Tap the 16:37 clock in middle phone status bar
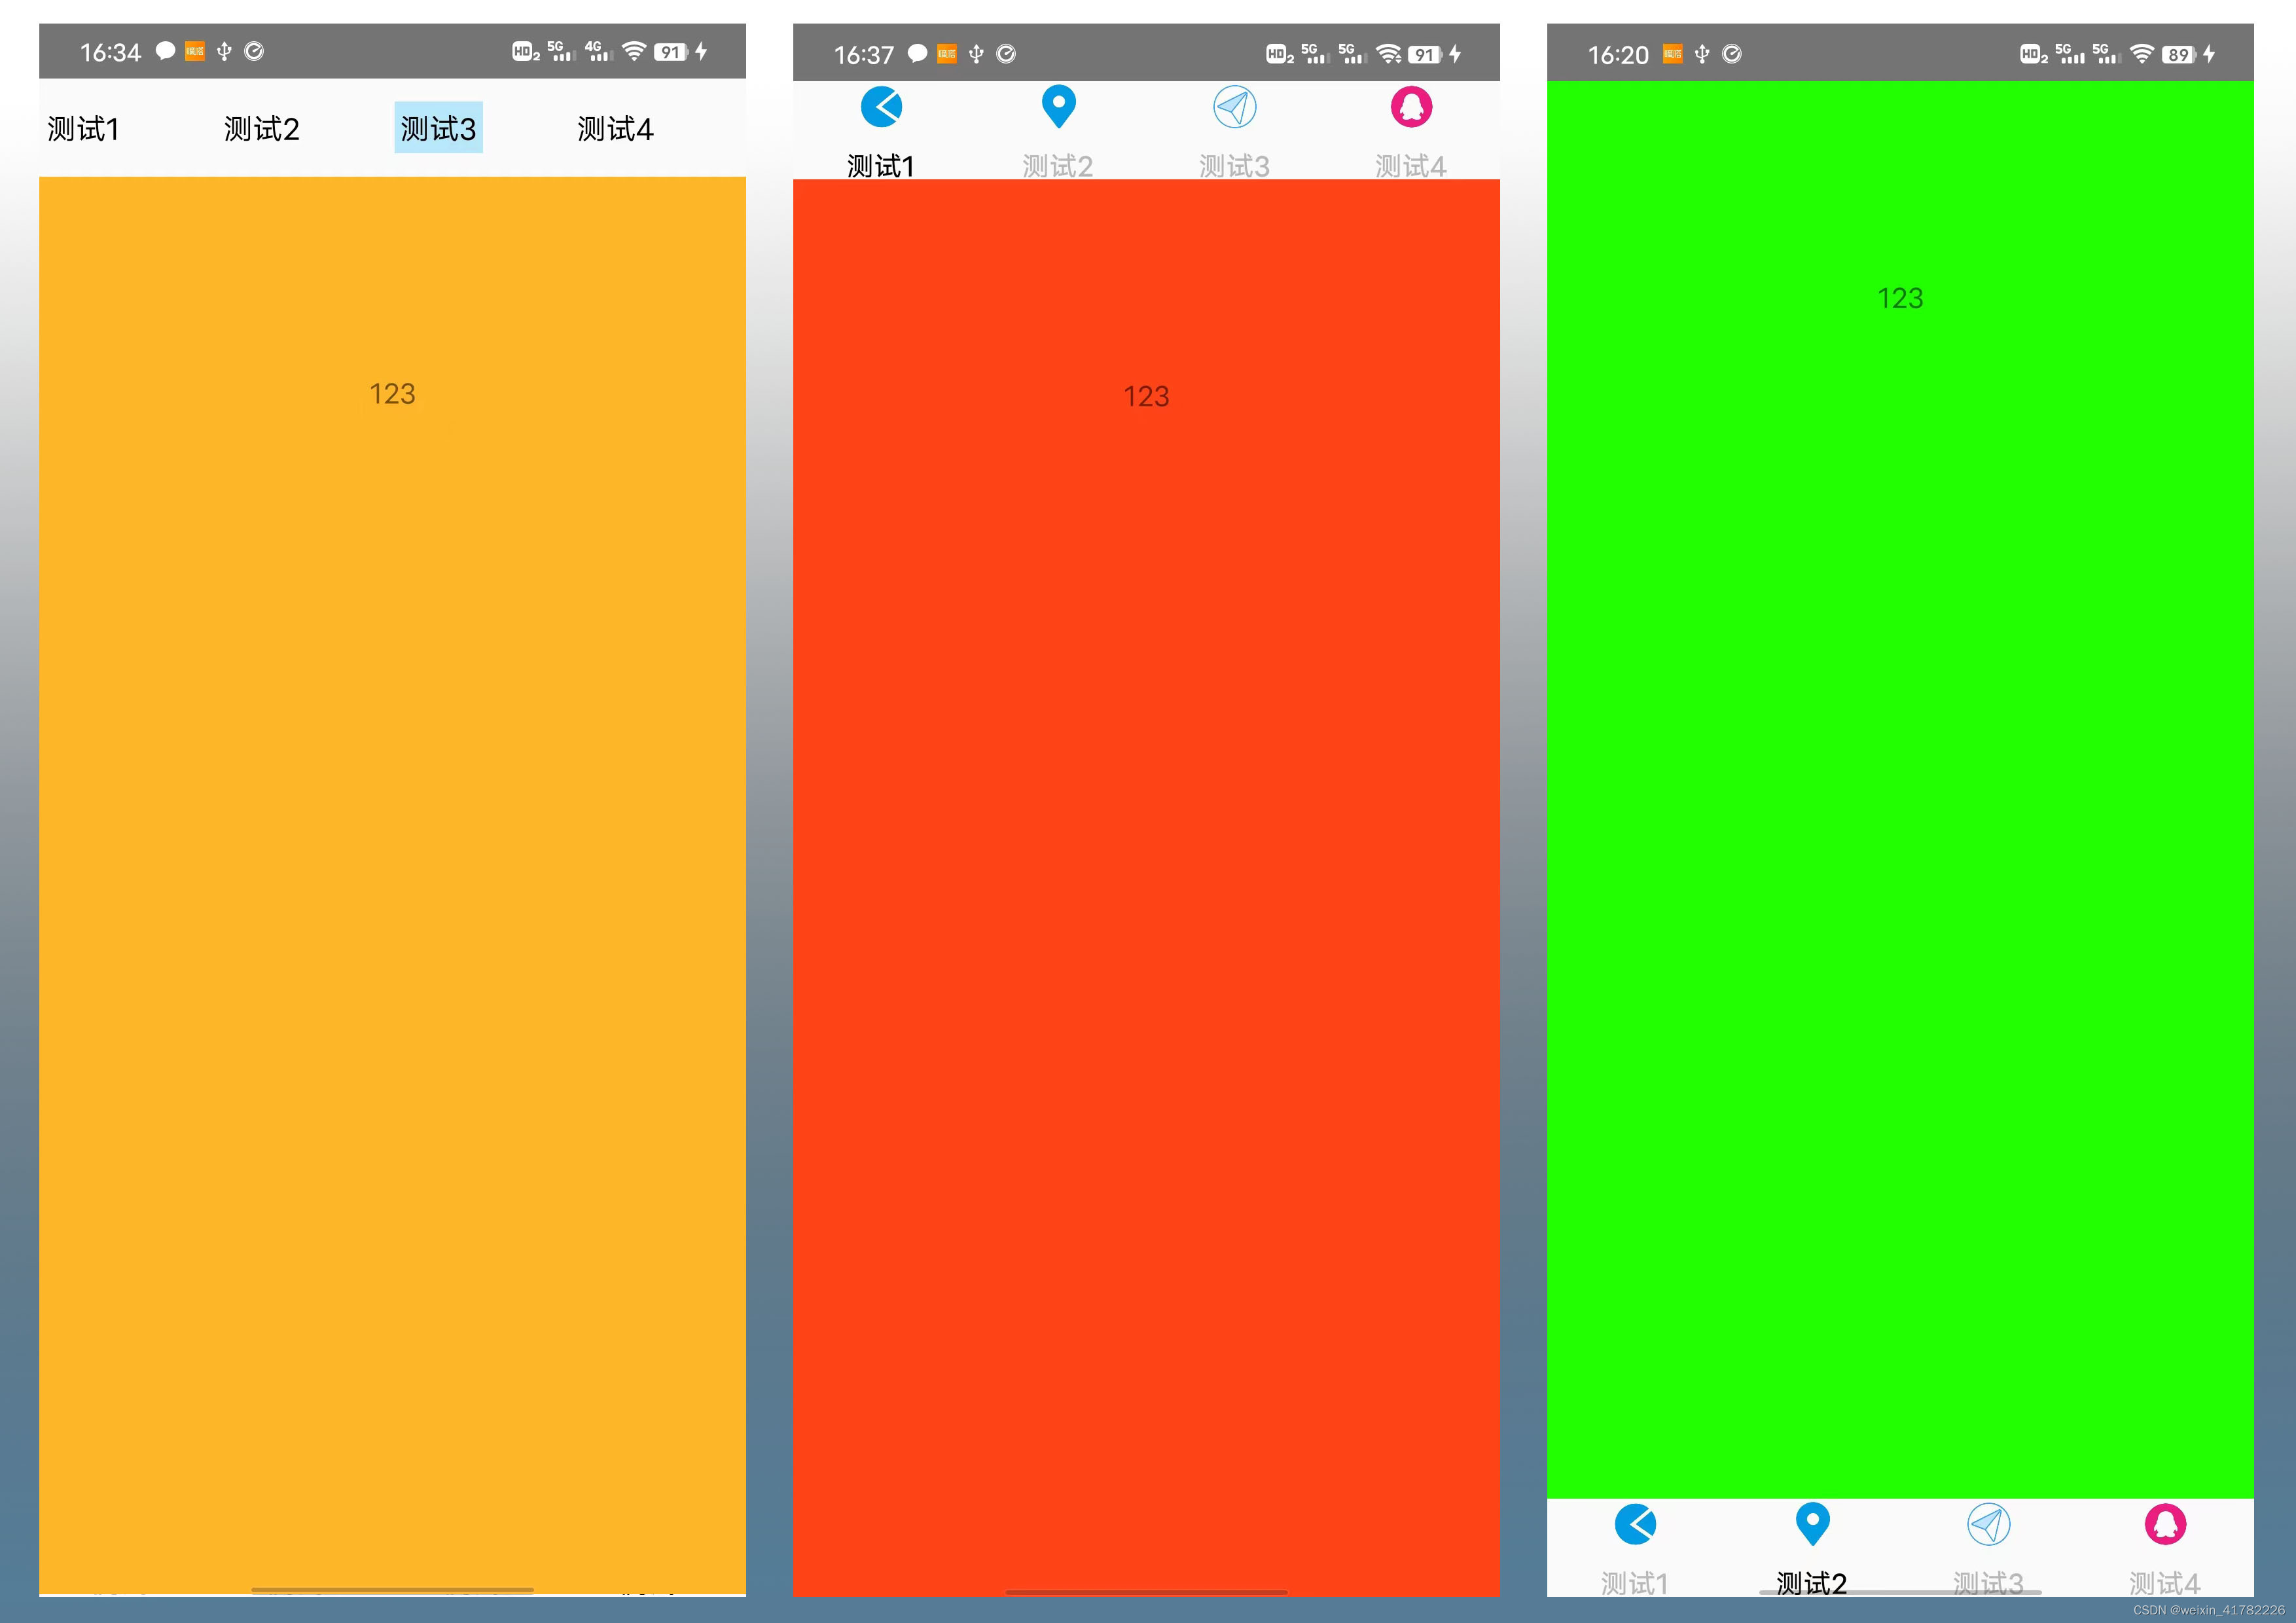This screenshot has height=1623, width=2296. [864, 55]
